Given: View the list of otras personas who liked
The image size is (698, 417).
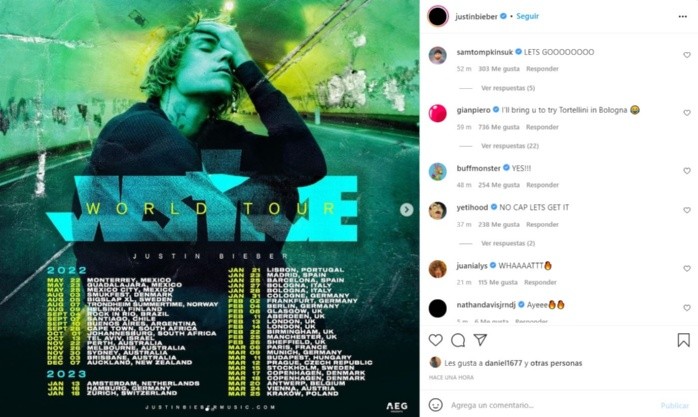Looking at the screenshot, I should pos(556,363).
